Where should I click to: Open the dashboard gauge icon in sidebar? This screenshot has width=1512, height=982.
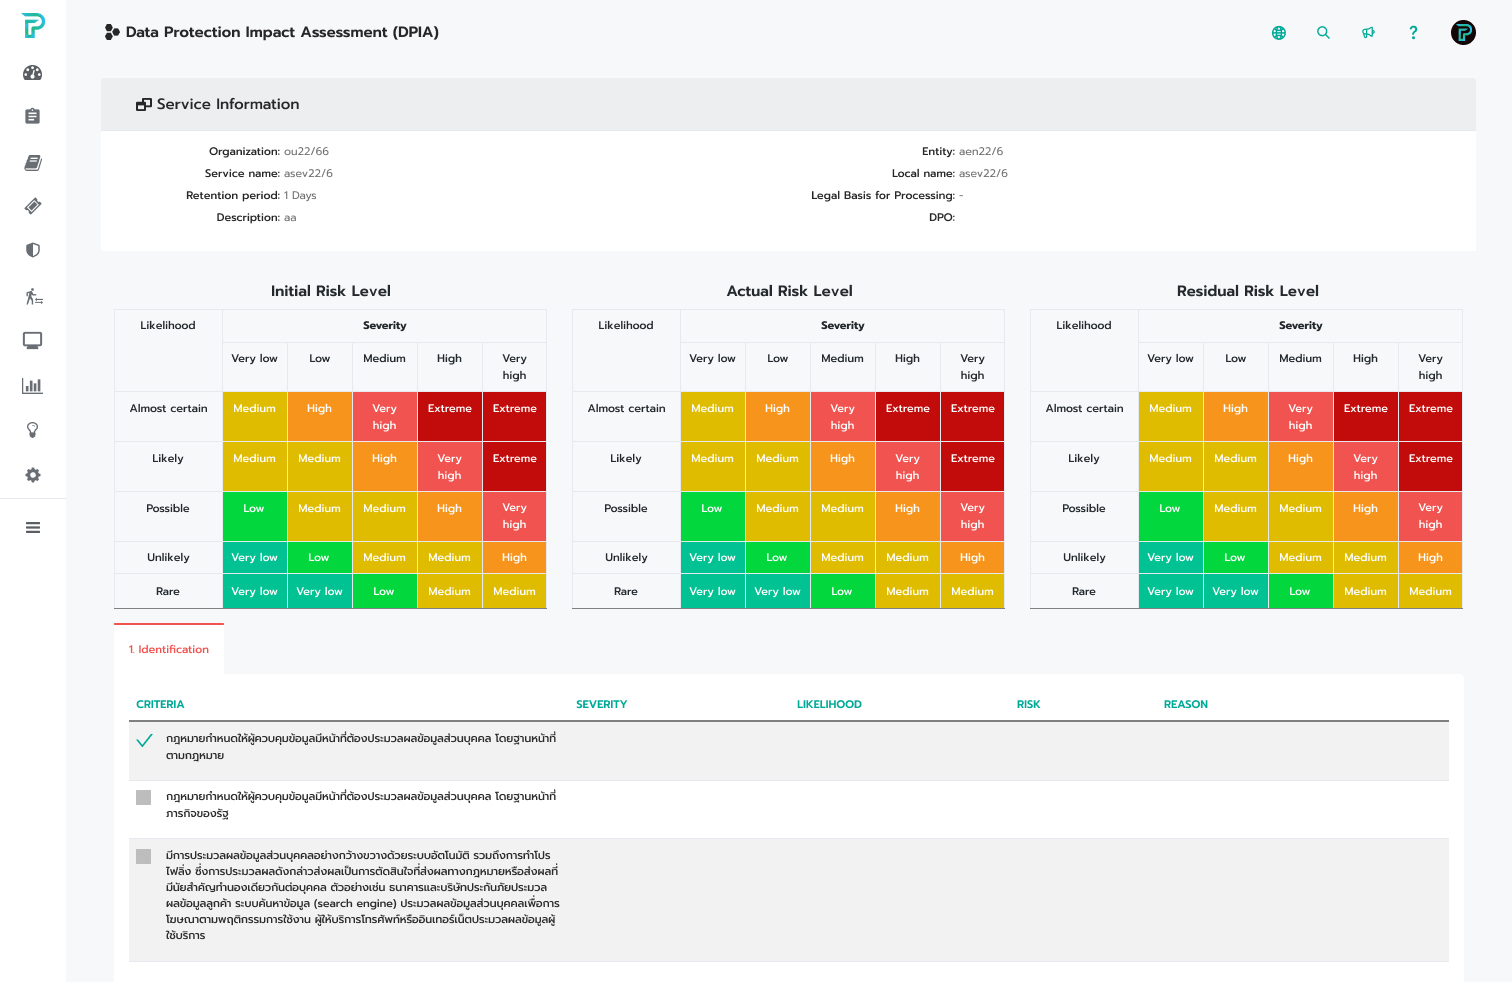tap(32, 73)
